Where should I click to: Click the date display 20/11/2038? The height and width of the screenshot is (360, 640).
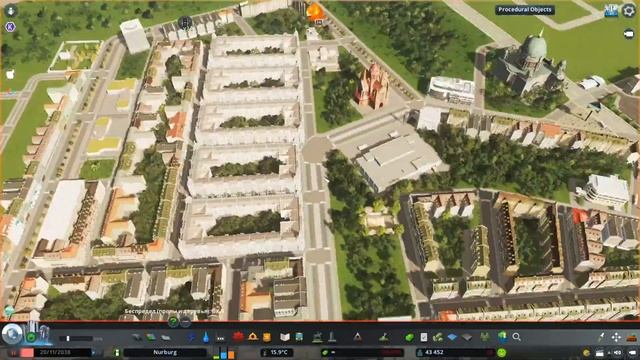pos(55,352)
